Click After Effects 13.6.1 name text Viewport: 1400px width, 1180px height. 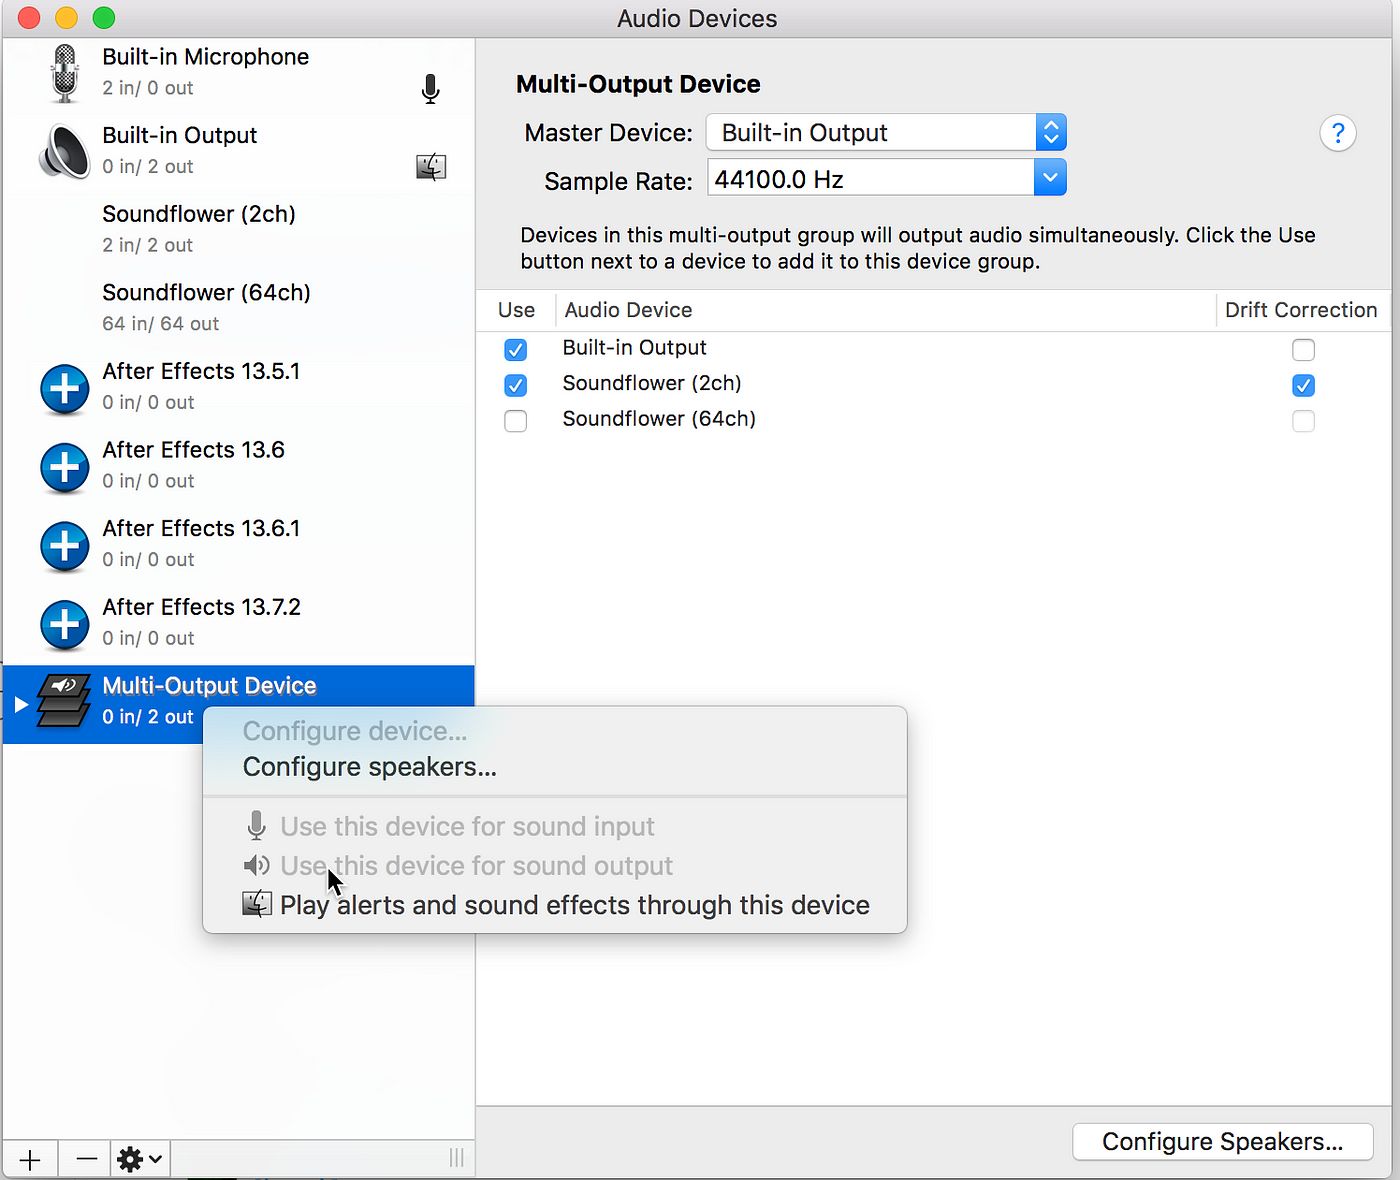pyautogui.click(x=201, y=528)
